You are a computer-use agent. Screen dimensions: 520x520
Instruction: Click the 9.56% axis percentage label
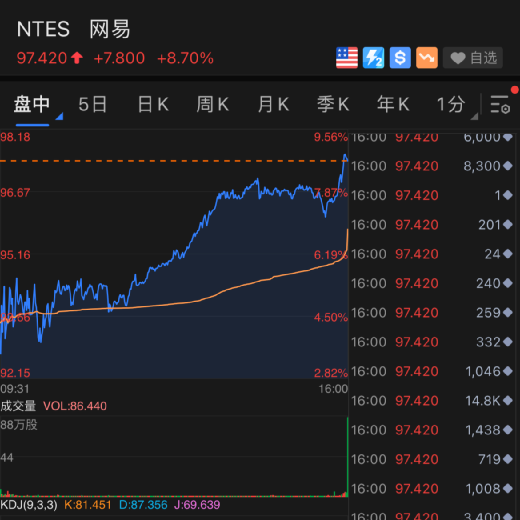[x=331, y=137]
